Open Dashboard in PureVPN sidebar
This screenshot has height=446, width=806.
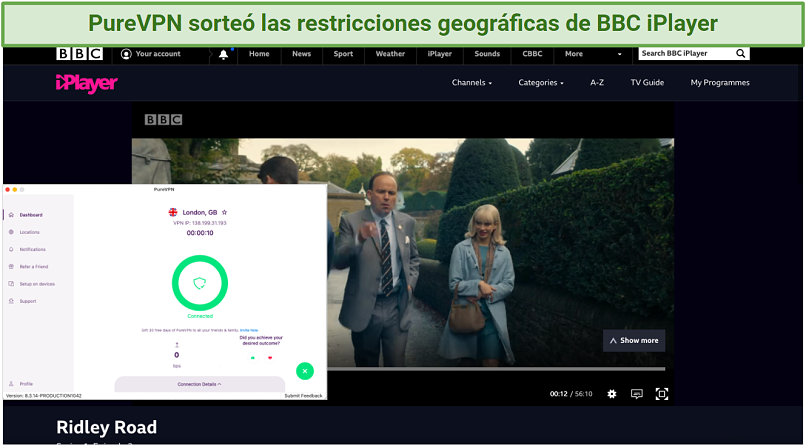point(31,215)
